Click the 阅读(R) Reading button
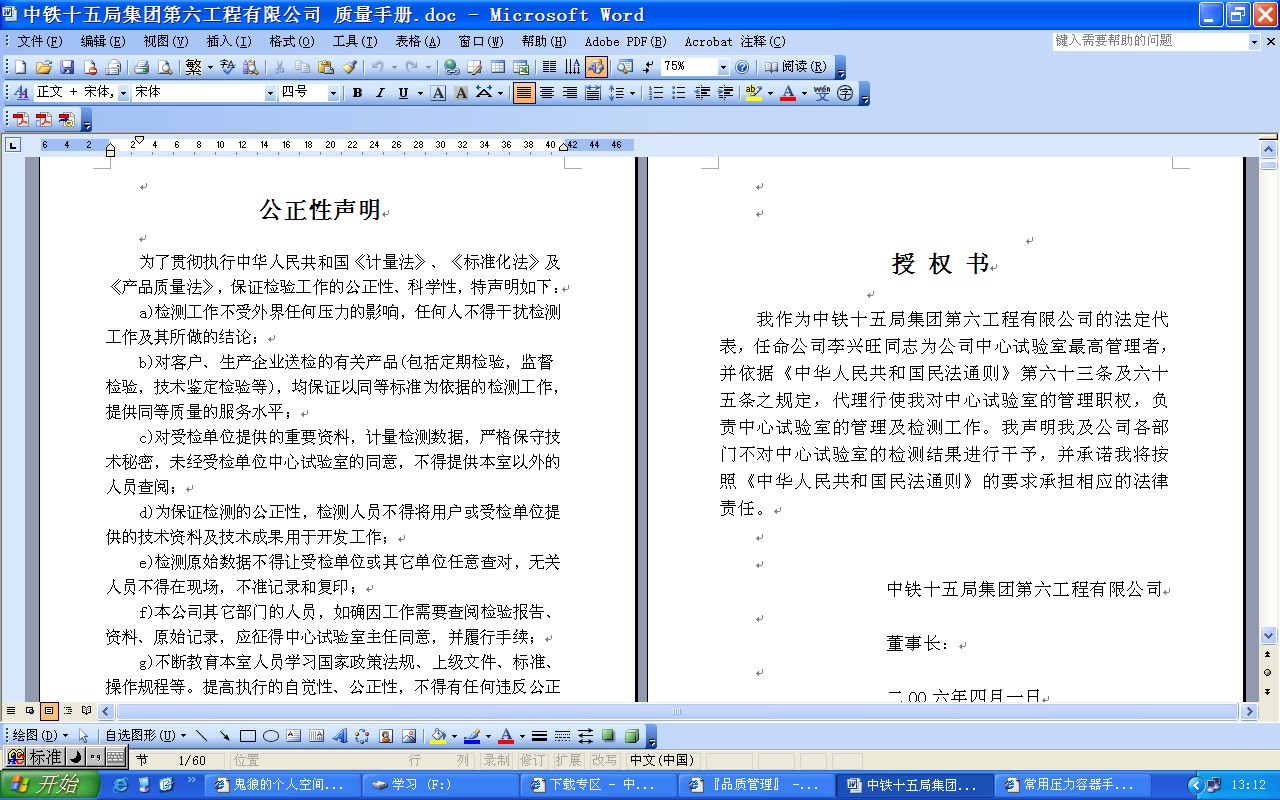 click(x=796, y=67)
